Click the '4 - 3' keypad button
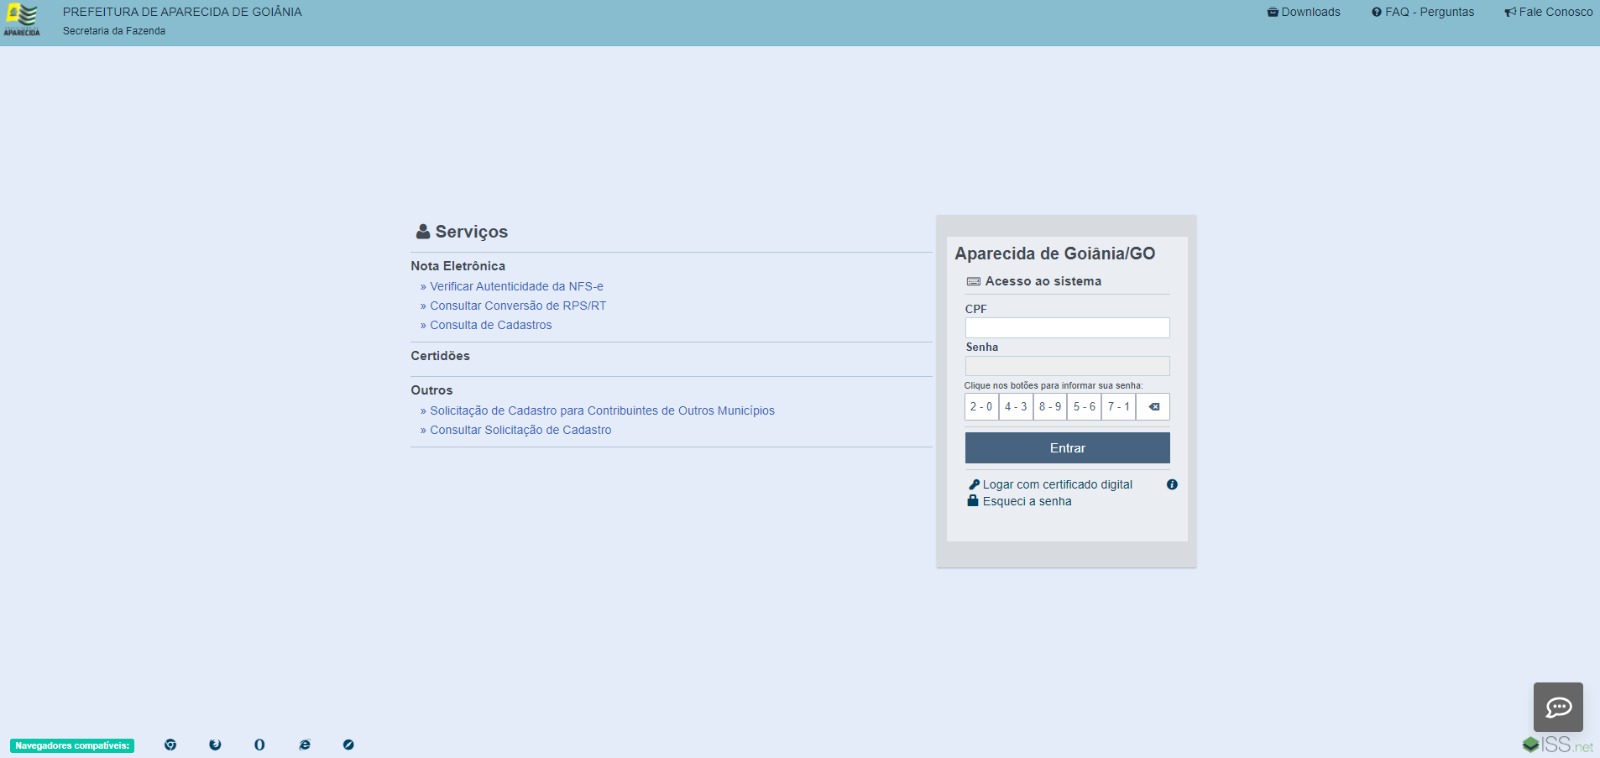 pyautogui.click(x=1016, y=407)
